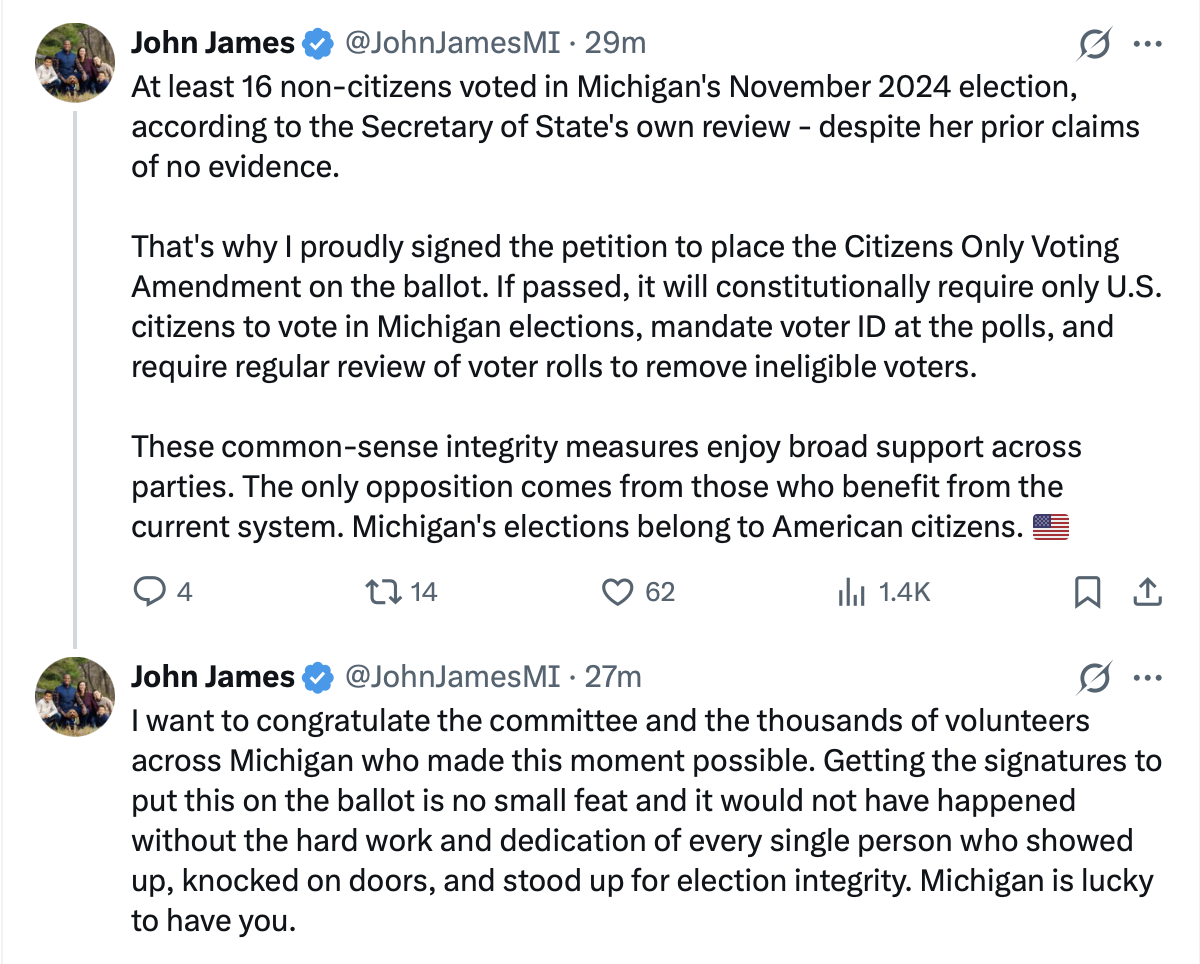Click John James avatar on first tweet

point(75,62)
